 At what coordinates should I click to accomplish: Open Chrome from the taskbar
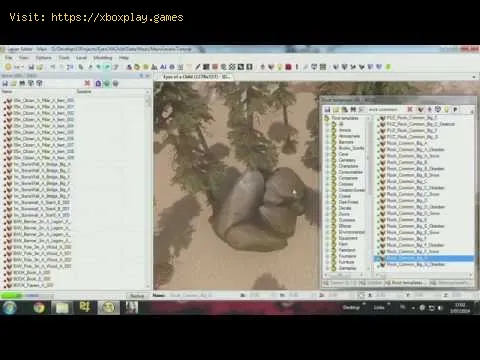pos(39,308)
